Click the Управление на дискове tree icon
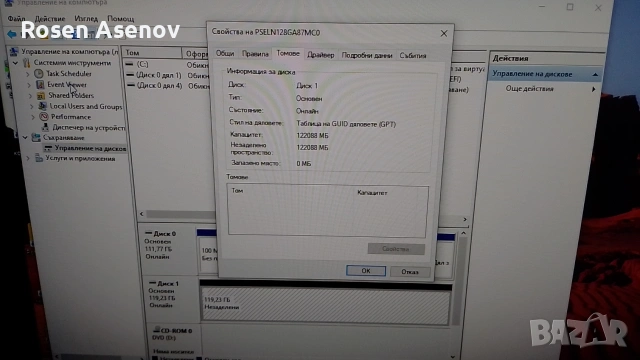This screenshot has width=640, height=360. click(48, 148)
